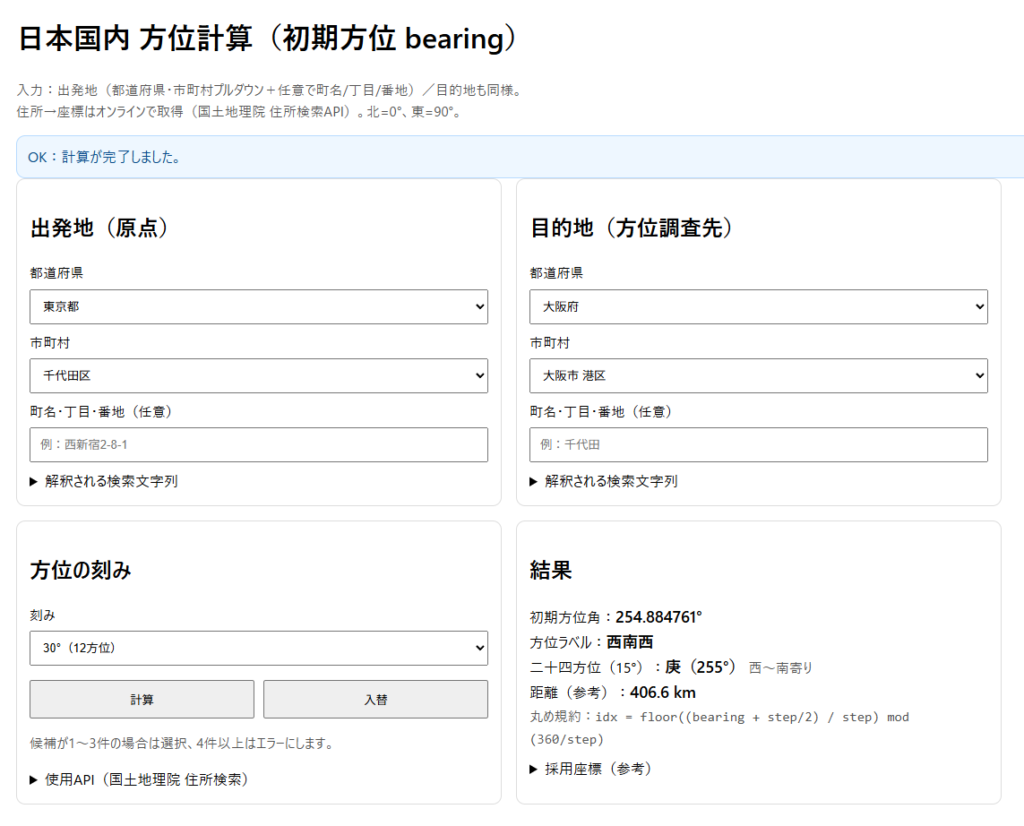Open the 目的地 都道府県 dropdown showing 大阪府

(x=758, y=307)
